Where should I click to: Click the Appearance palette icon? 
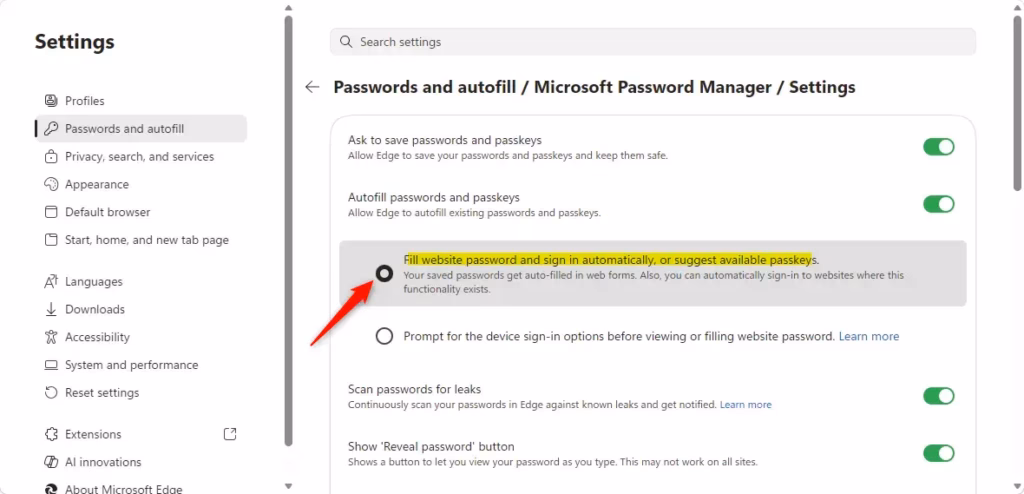point(52,185)
